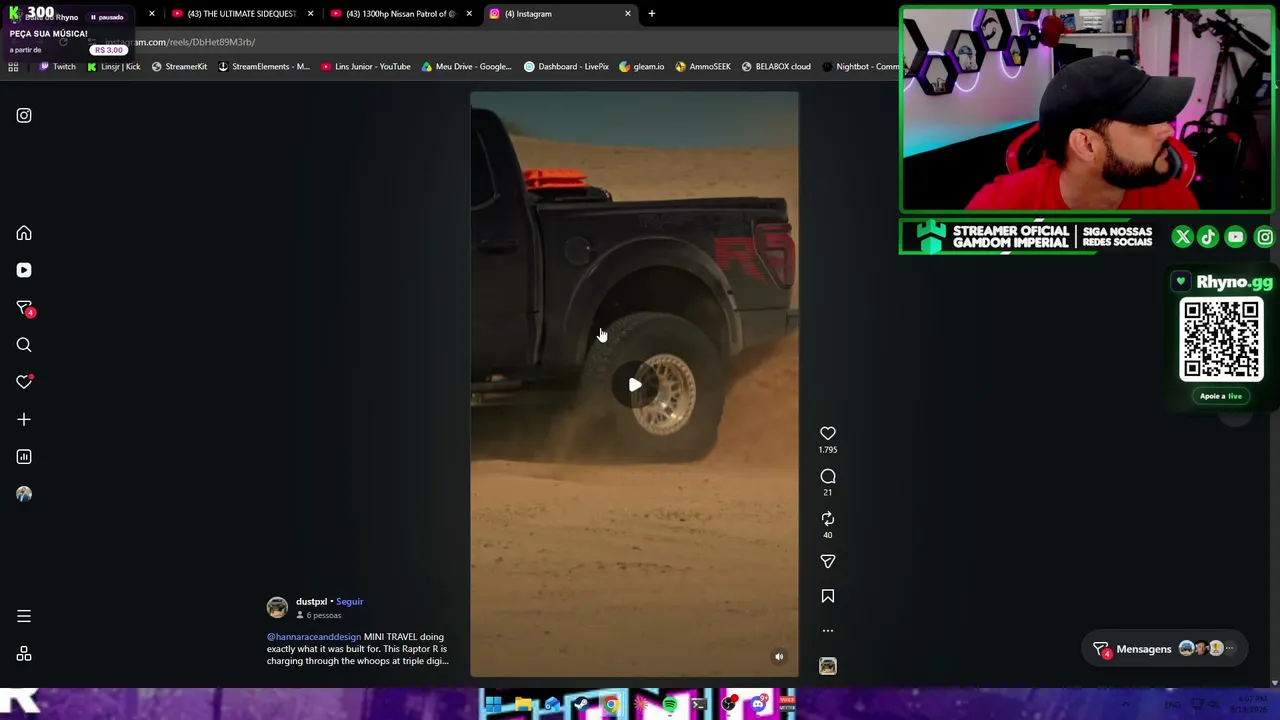Close the Instagram browser tab

click(628, 14)
